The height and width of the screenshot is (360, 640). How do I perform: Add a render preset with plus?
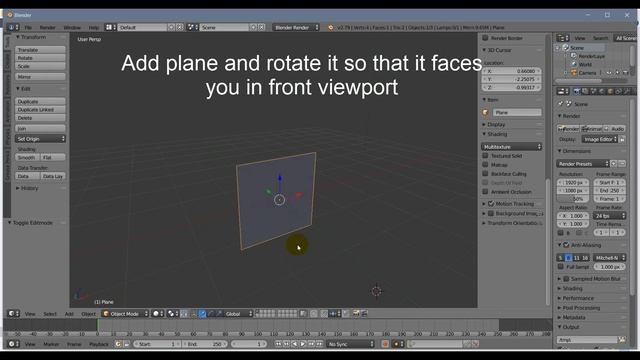click(614, 164)
